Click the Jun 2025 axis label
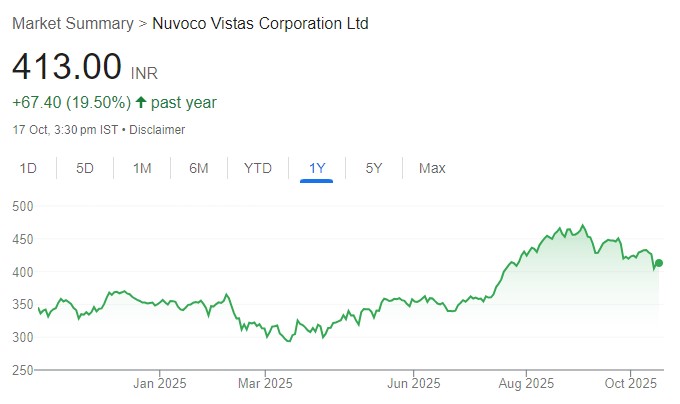Viewport: 680px width, 404px height. tap(413, 383)
